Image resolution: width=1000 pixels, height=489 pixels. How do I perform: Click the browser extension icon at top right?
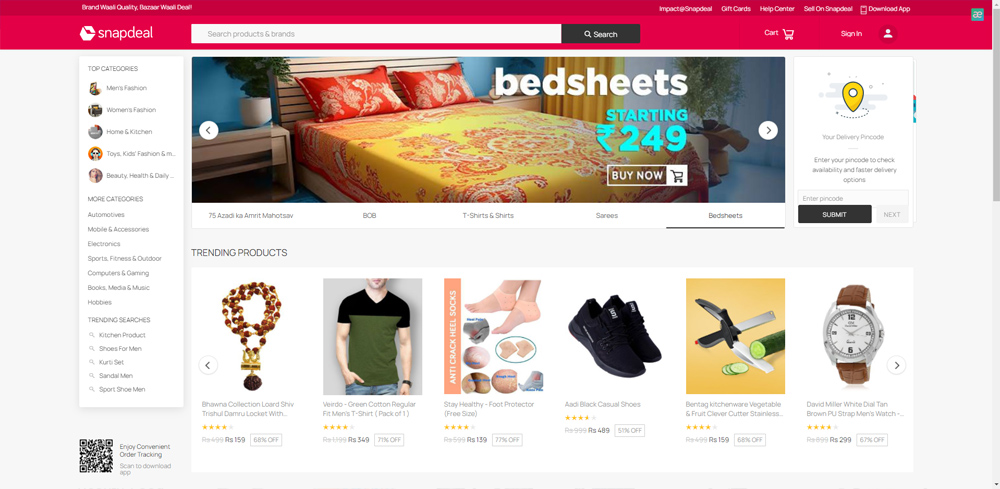pos(977,15)
